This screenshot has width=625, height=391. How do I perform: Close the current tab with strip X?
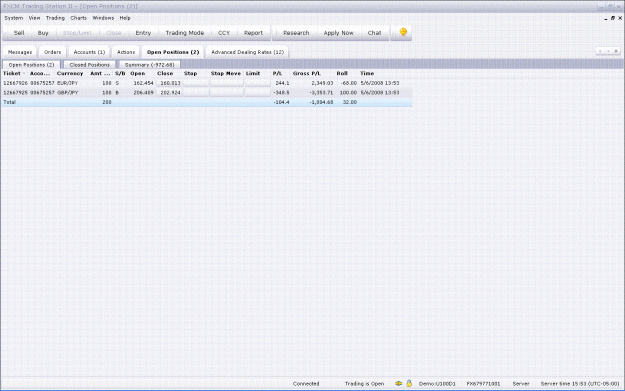point(616,51)
